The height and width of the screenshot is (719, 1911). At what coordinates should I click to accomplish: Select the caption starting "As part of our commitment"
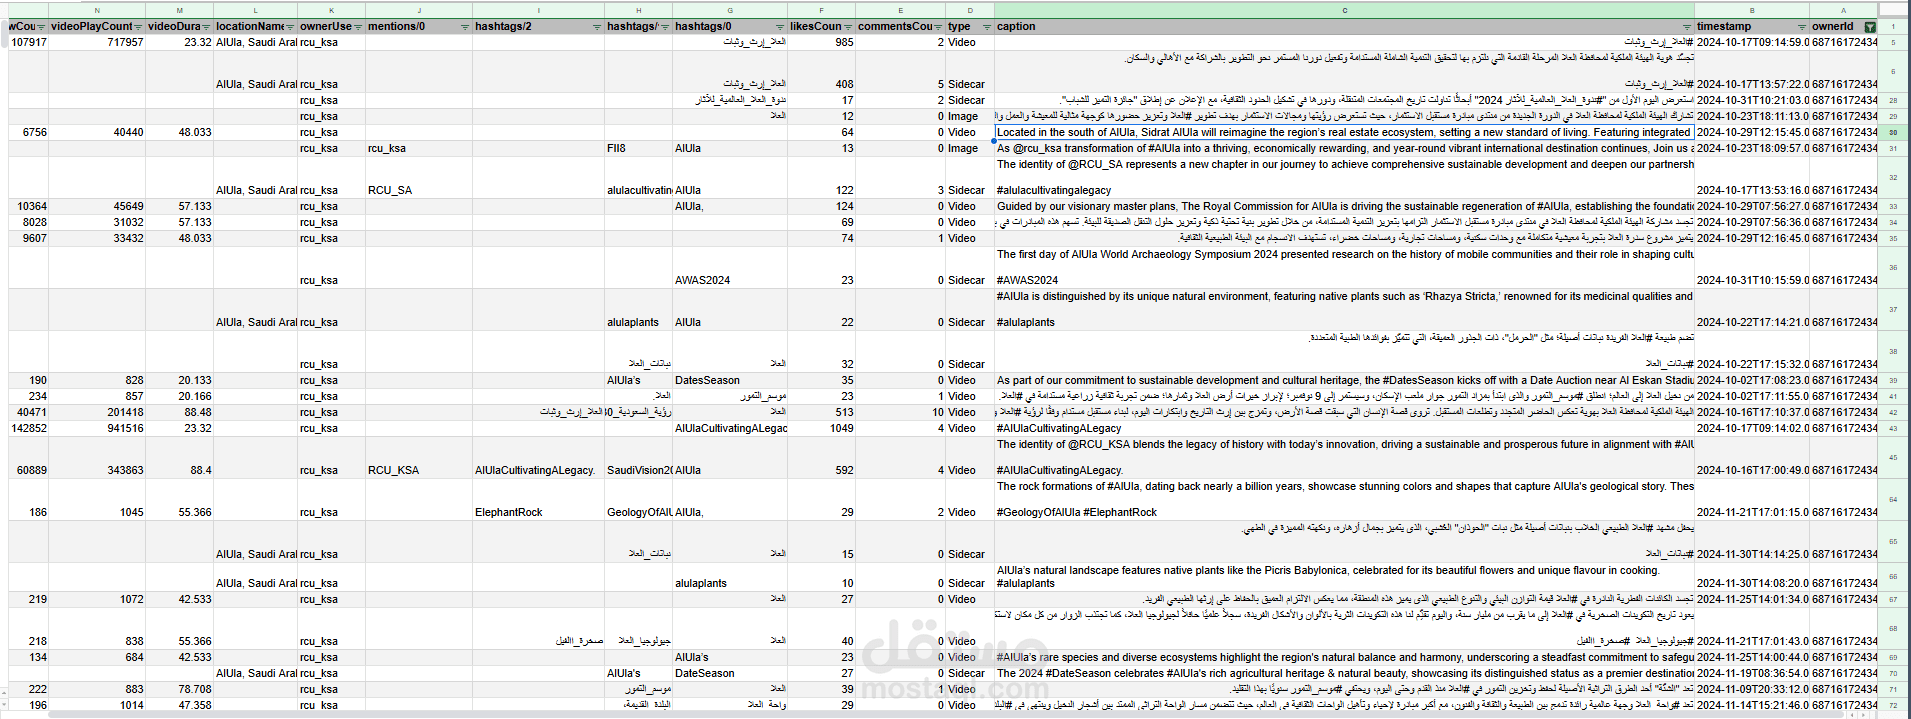pyautogui.click(x=1344, y=380)
